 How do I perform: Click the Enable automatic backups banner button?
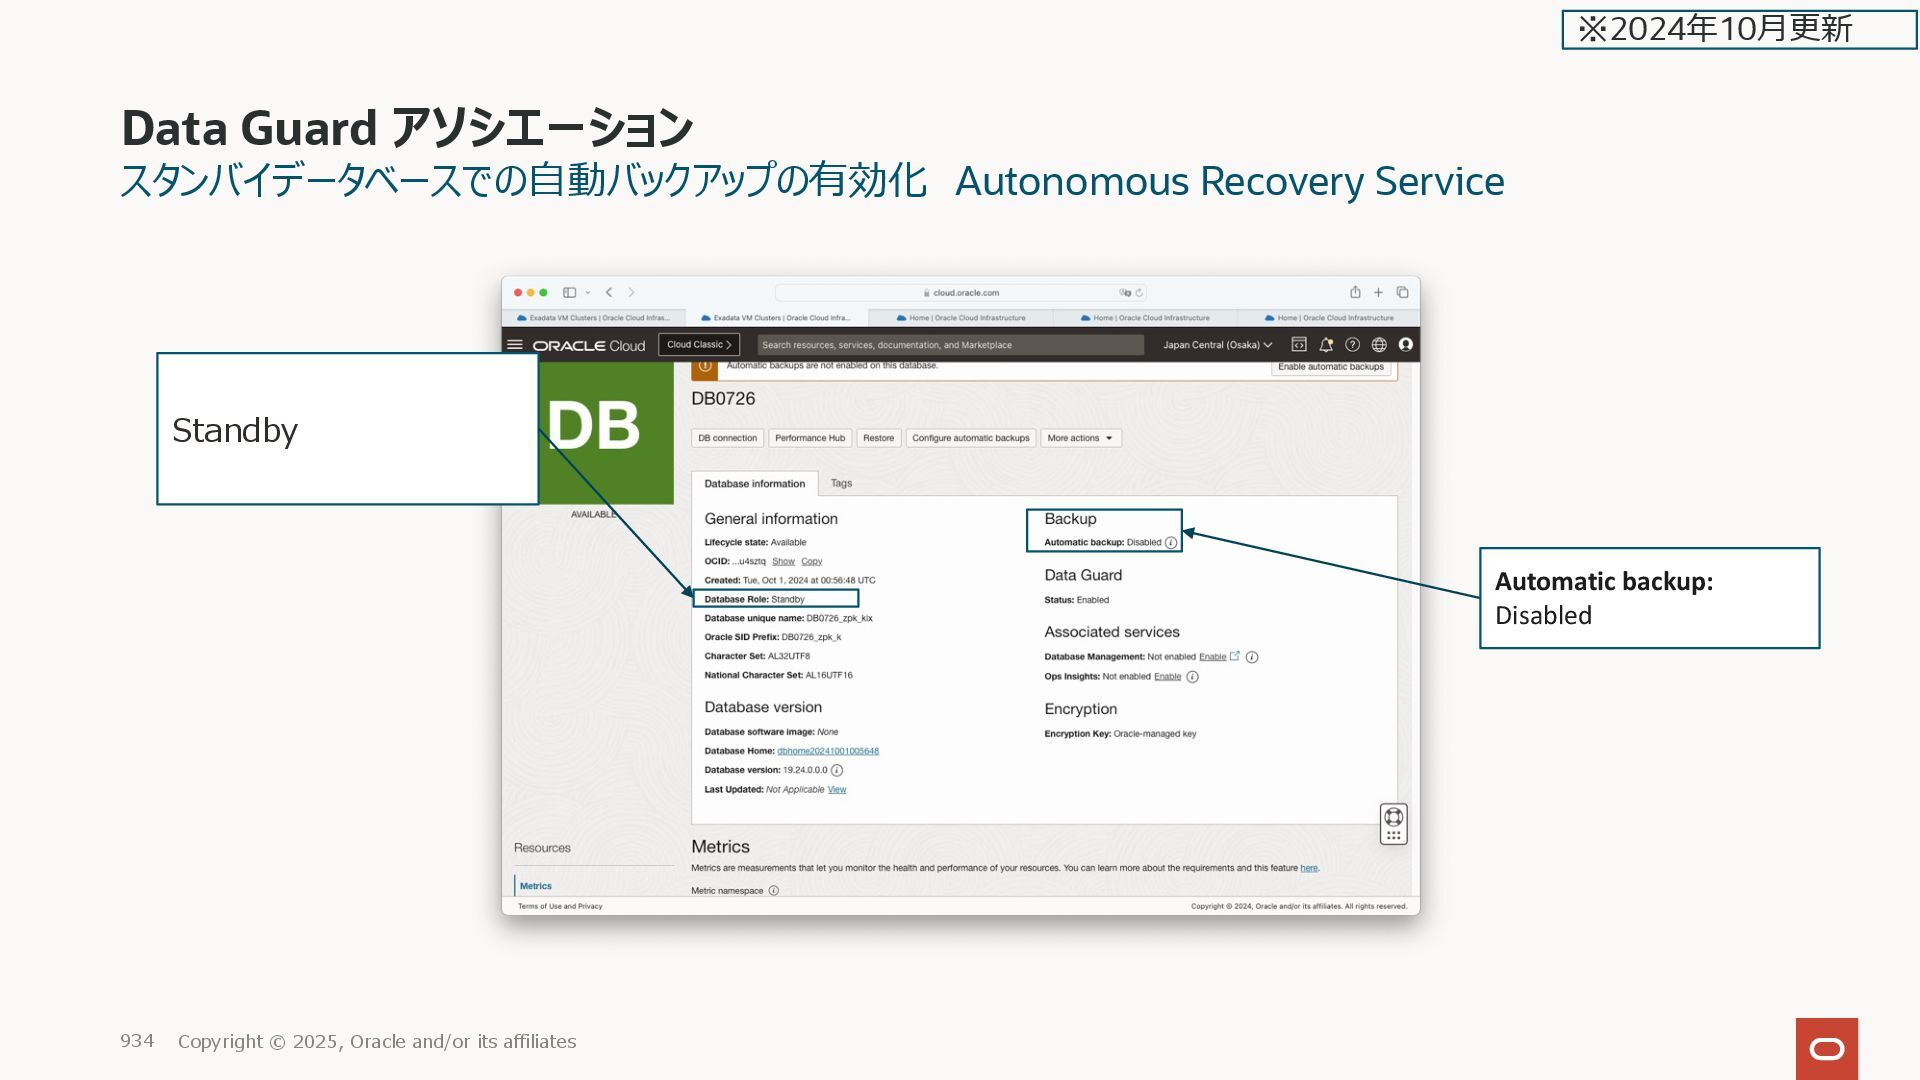(1330, 367)
